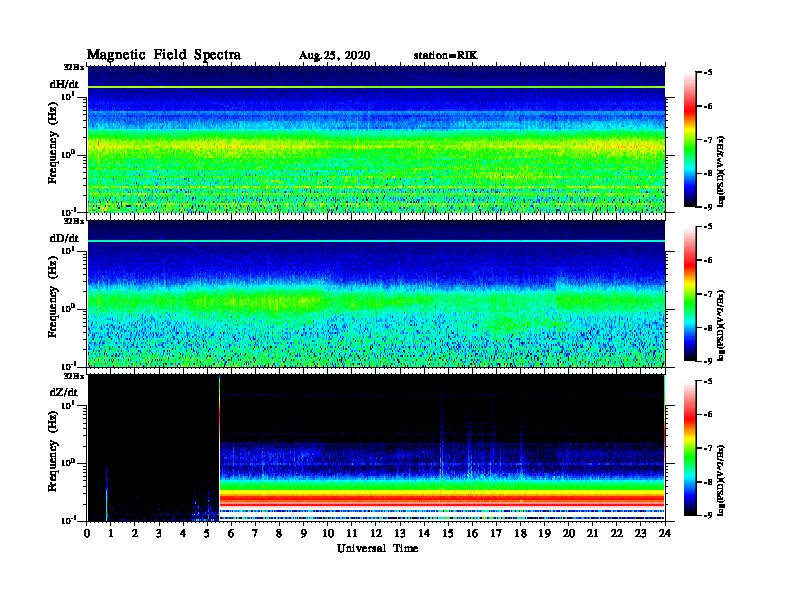Click the yellow horizontal line in dH/dt spectrogram
This screenshot has width=792, height=612.
[x=376, y=87]
